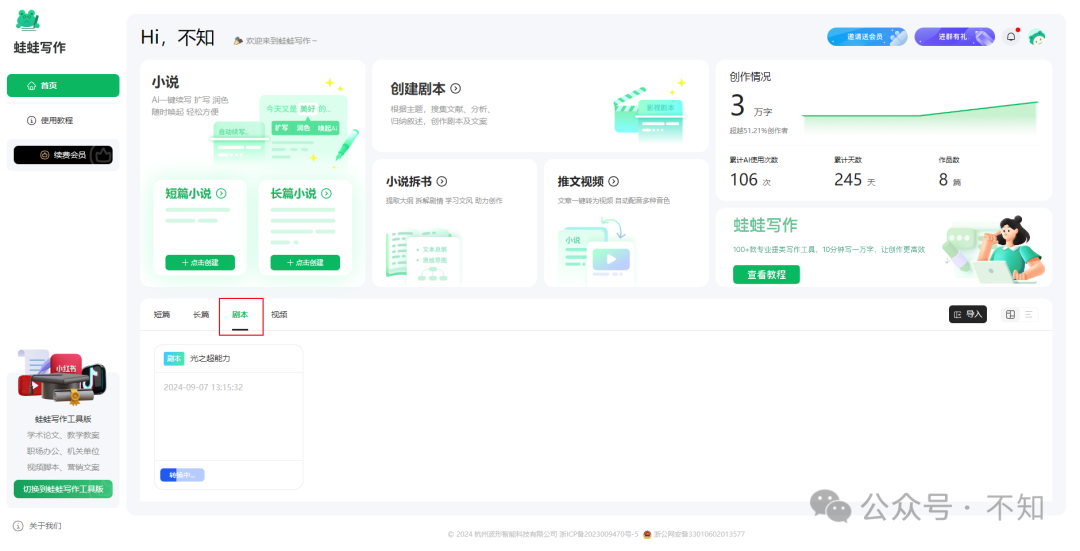Image resolution: width=1080 pixels, height=551 pixels.
Task: Click the 续费会员 renew membership button
Action: click(x=63, y=155)
